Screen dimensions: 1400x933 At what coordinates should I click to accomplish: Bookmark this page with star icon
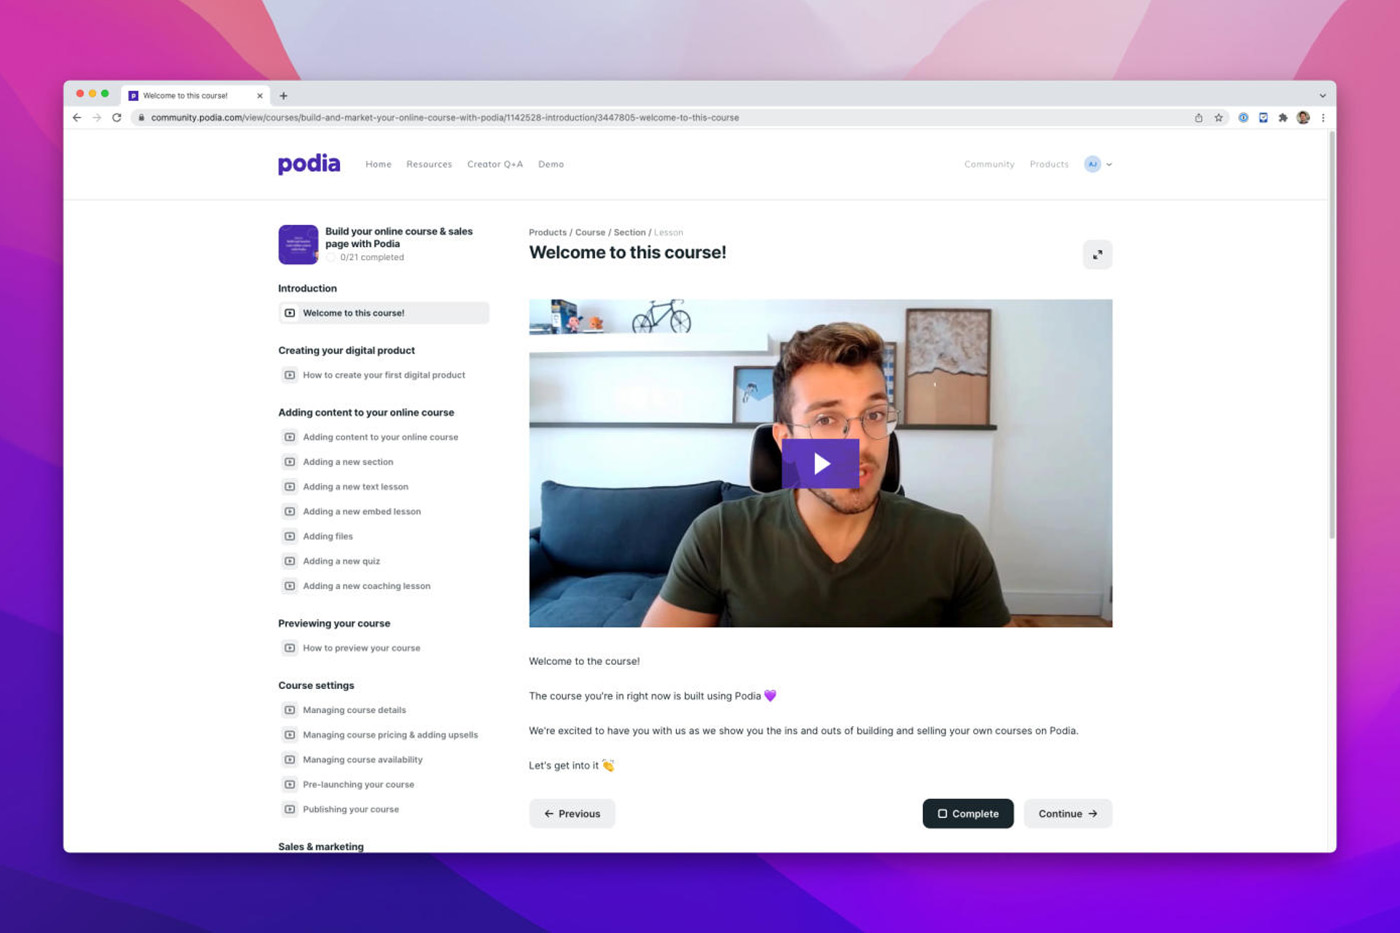tap(1218, 118)
